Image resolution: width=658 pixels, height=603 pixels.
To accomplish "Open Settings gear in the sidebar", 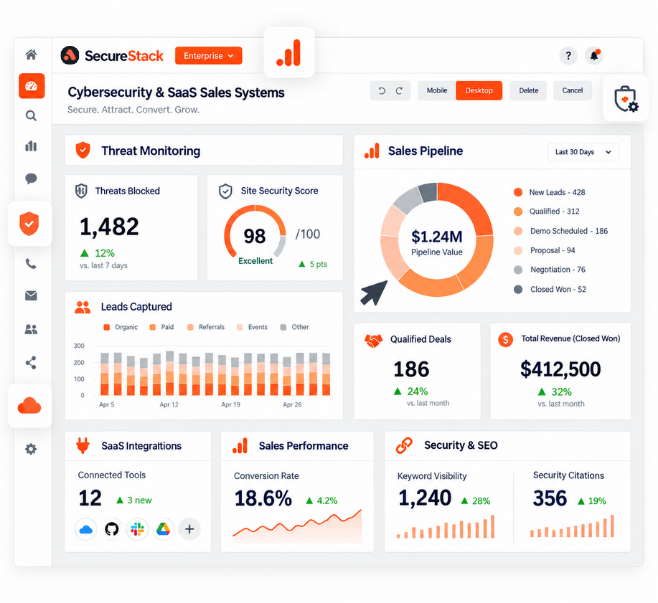I will pyautogui.click(x=31, y=449).
